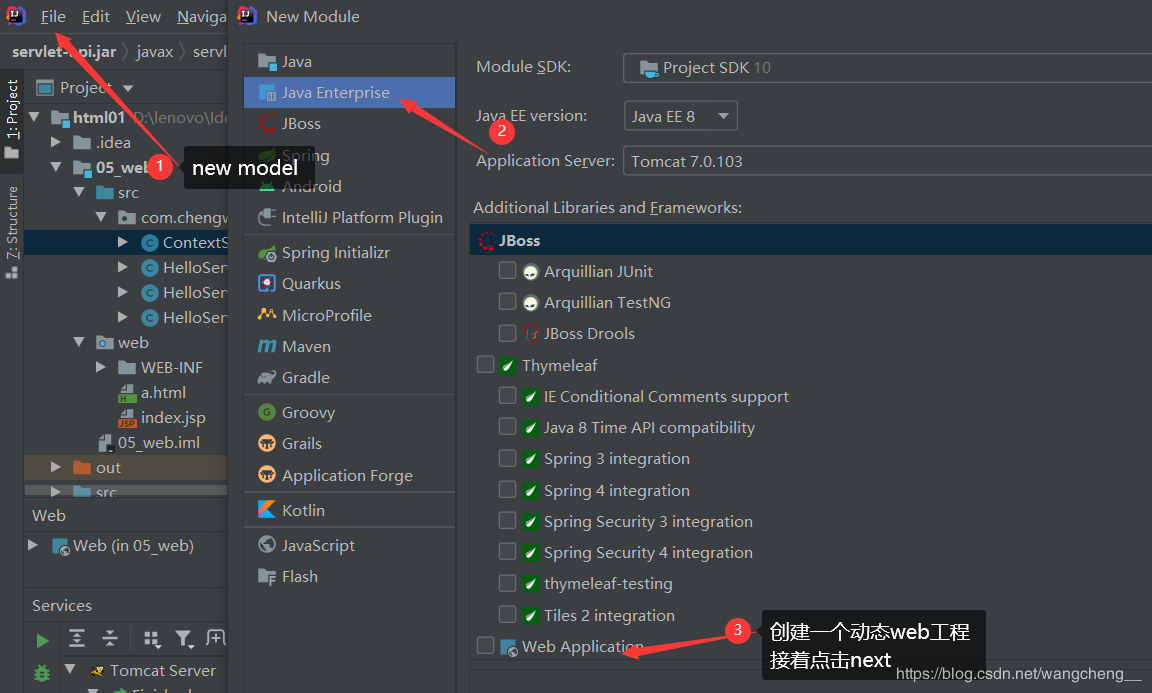Click Collapse All icon in Services toolbar
Viewport: 1152px width, 693px height.
[110, 638]
